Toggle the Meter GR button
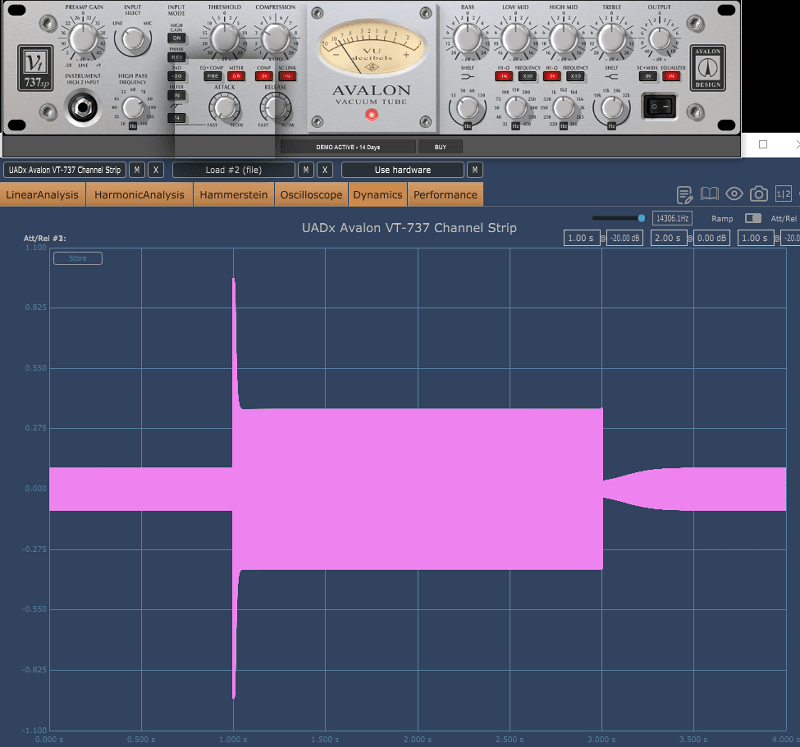800x747 pixels. 236,77
